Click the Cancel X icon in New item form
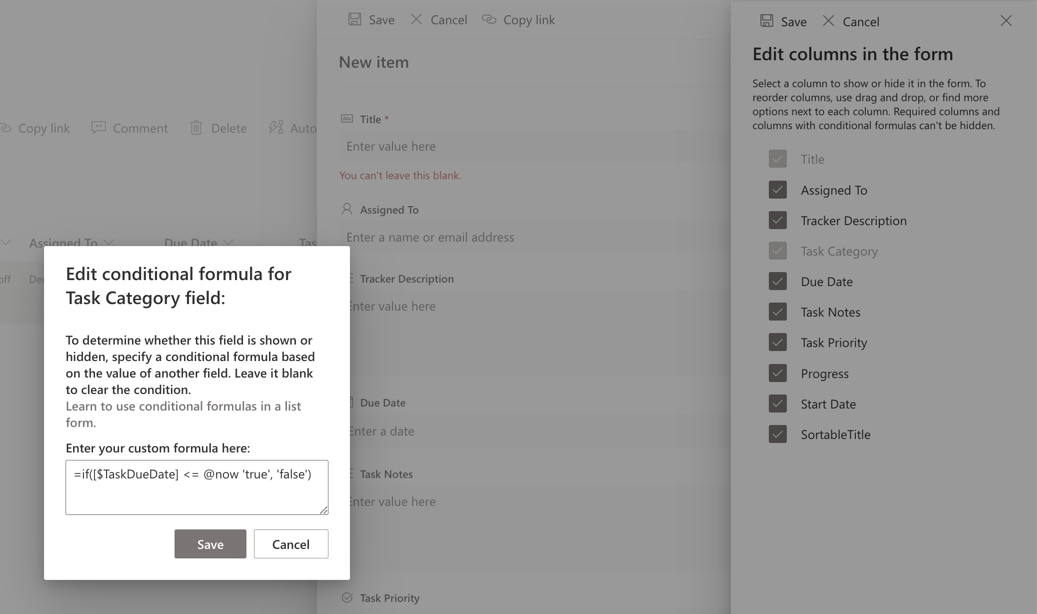The image size is (1037, 614). point(416,19)
